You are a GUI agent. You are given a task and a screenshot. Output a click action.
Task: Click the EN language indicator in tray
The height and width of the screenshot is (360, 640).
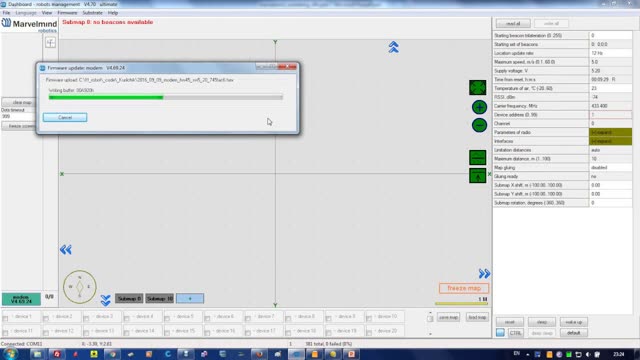(x=517, y=354)
